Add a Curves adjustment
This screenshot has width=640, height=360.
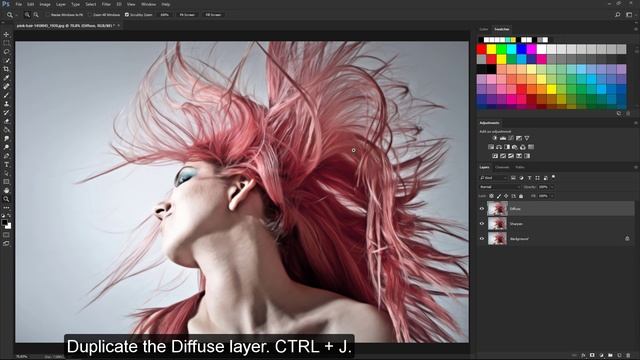coord(511,138)
